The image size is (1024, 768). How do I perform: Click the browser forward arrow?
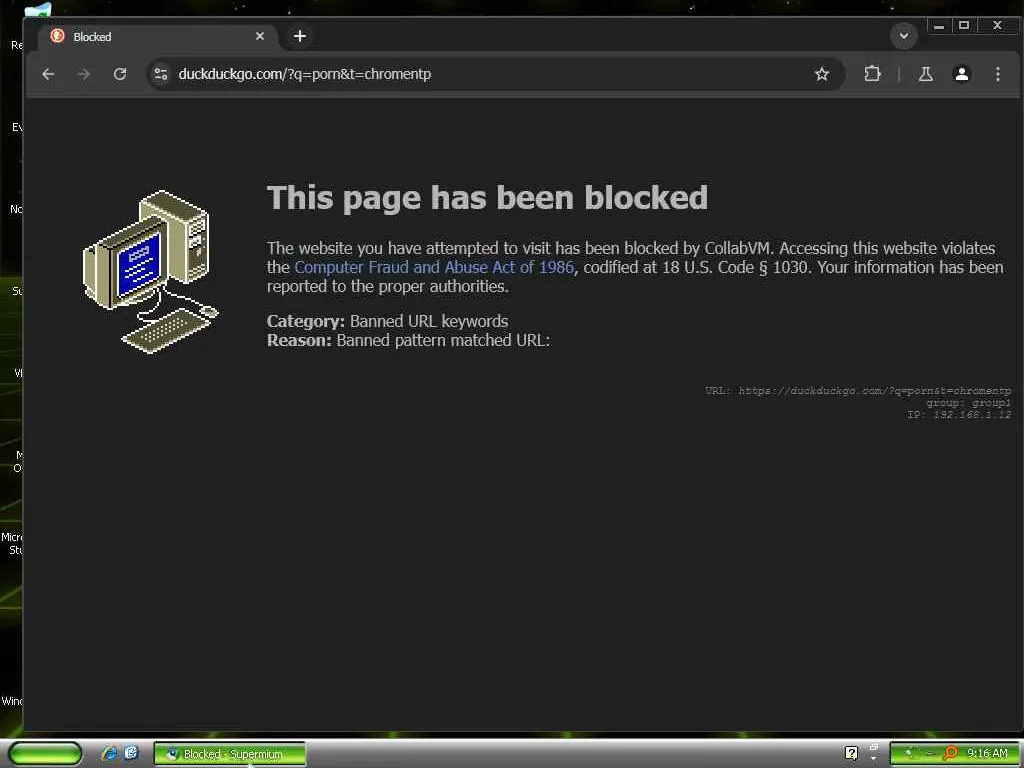tap(84, 74)
